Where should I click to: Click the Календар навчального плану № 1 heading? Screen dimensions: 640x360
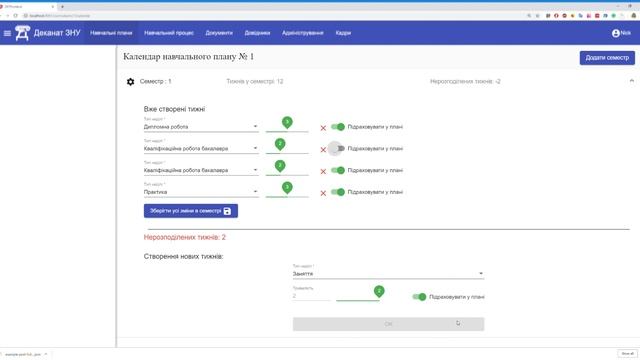pos(189,57)
